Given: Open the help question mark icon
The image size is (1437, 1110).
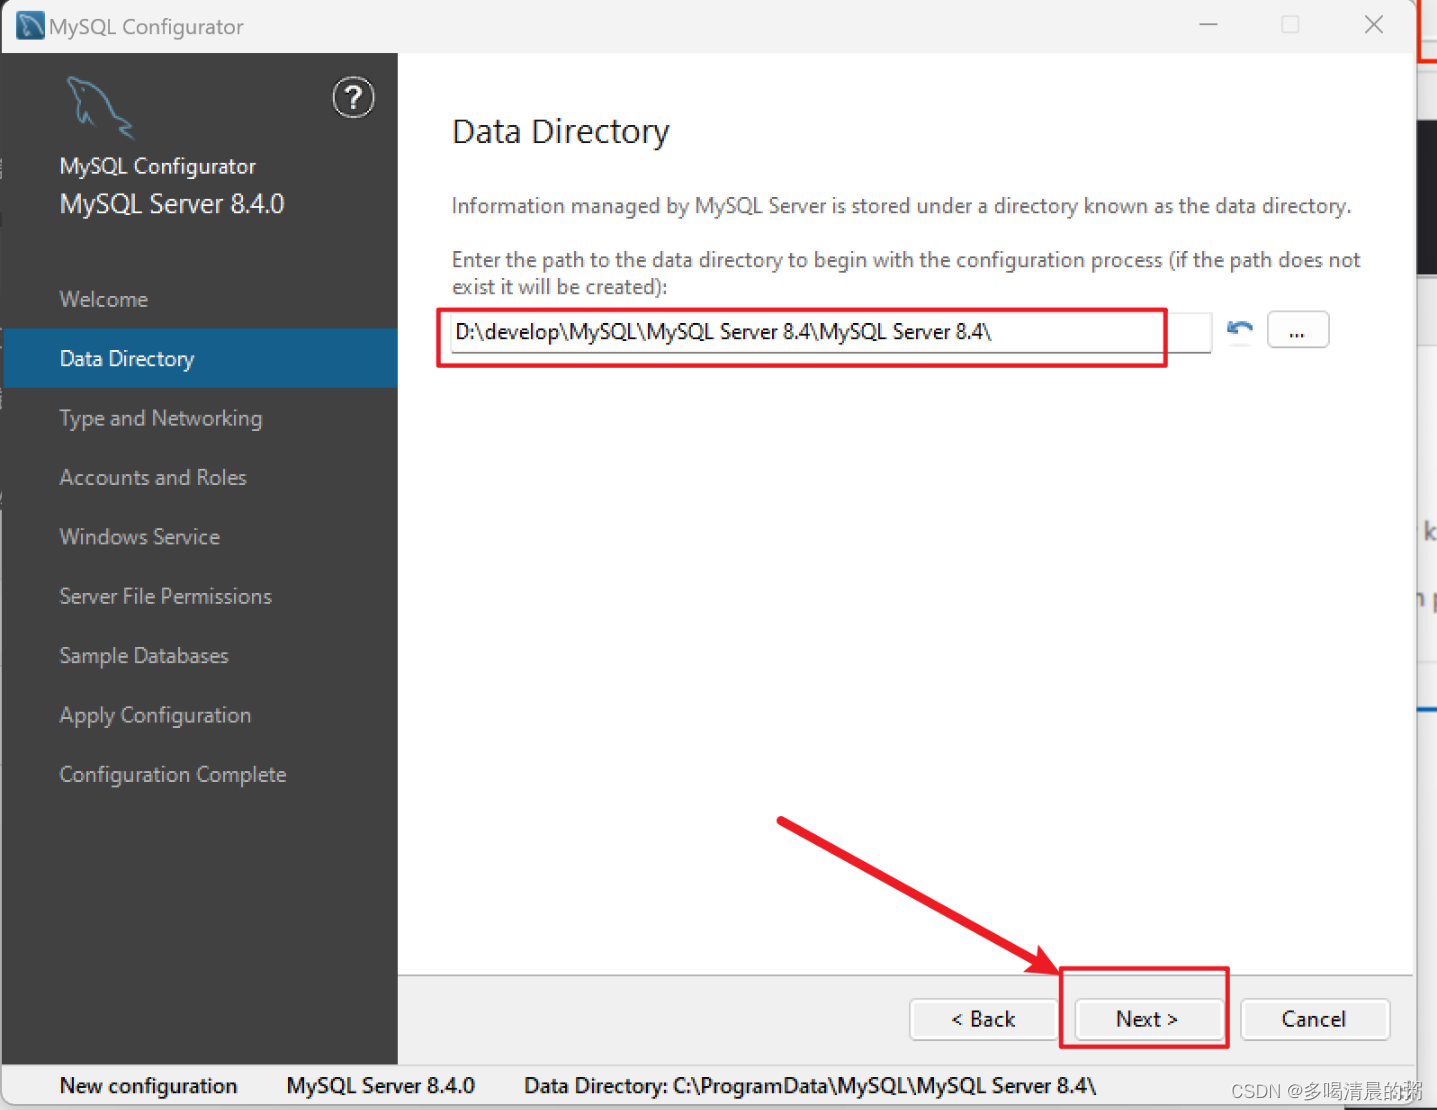Looking at the screenshot, I should pos(353,98).
